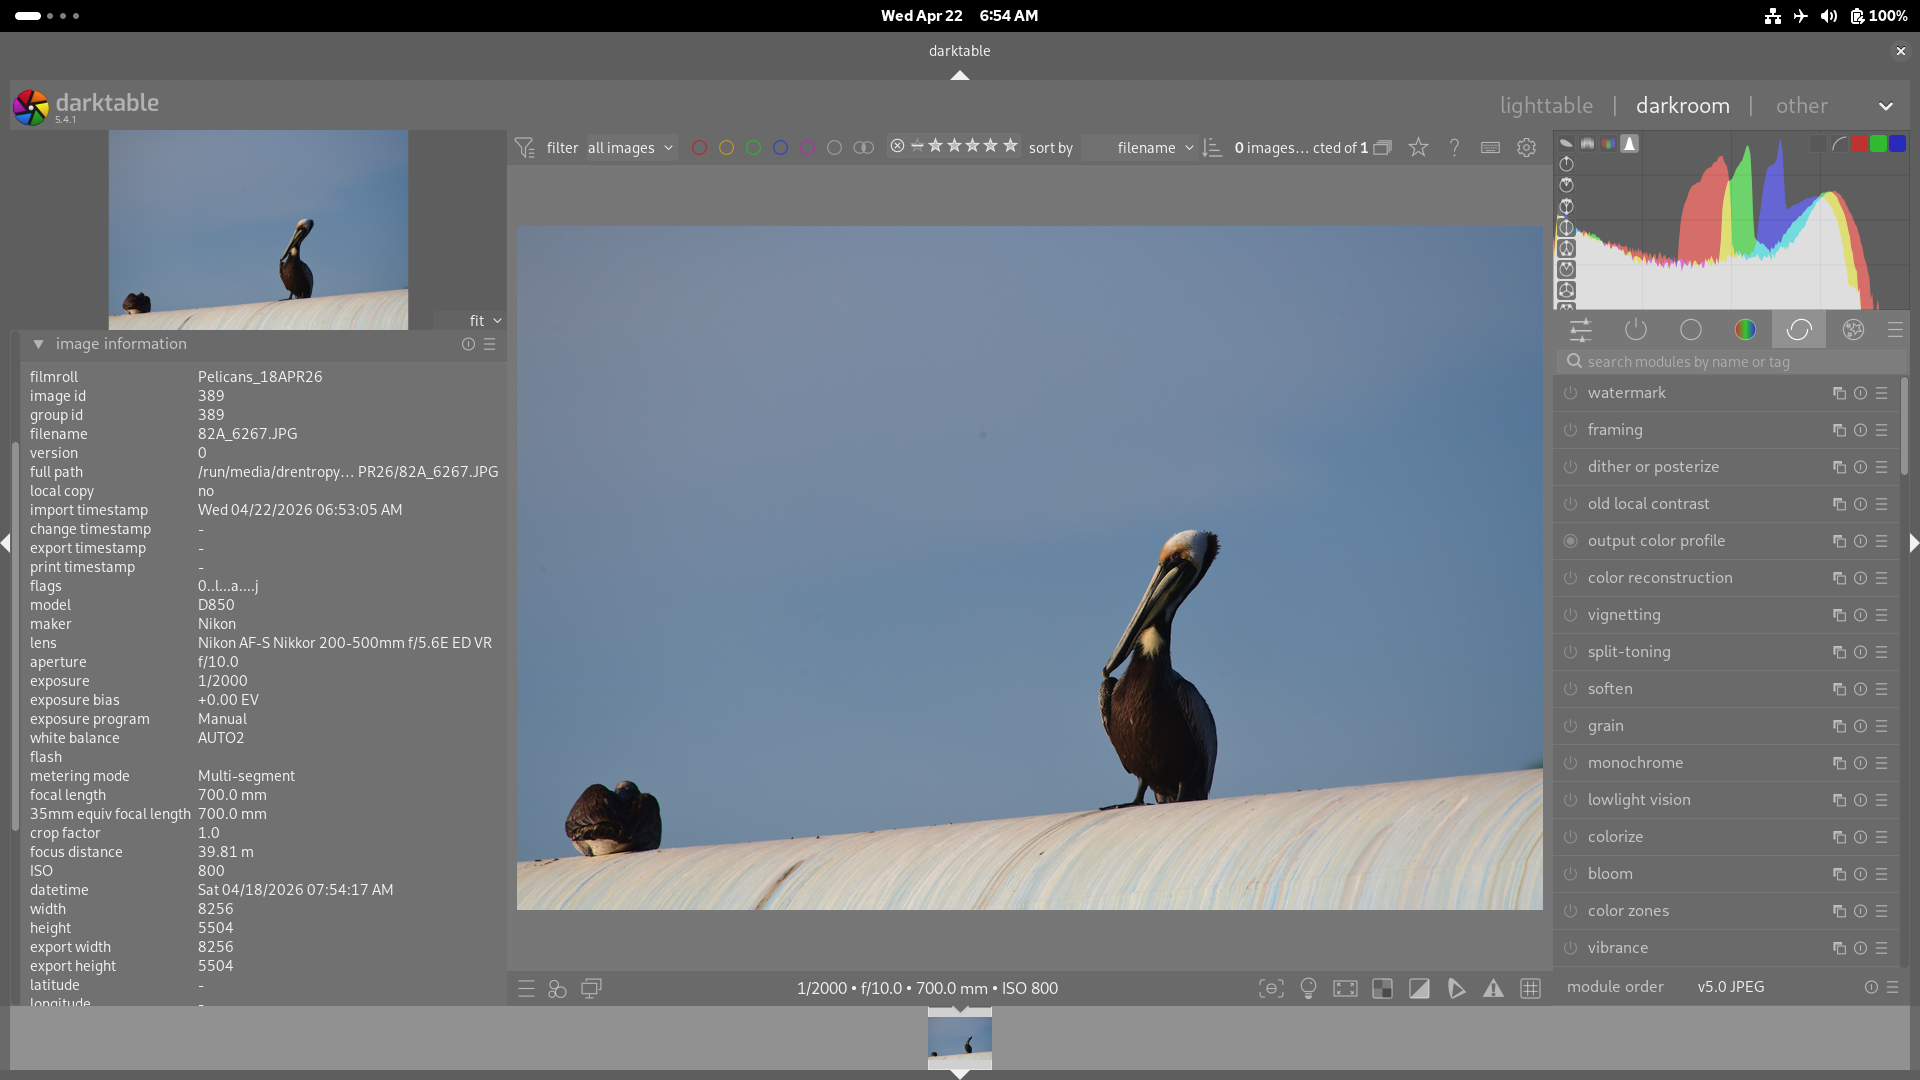
Task: Enable the grain module
Action: pos(1571,726)
